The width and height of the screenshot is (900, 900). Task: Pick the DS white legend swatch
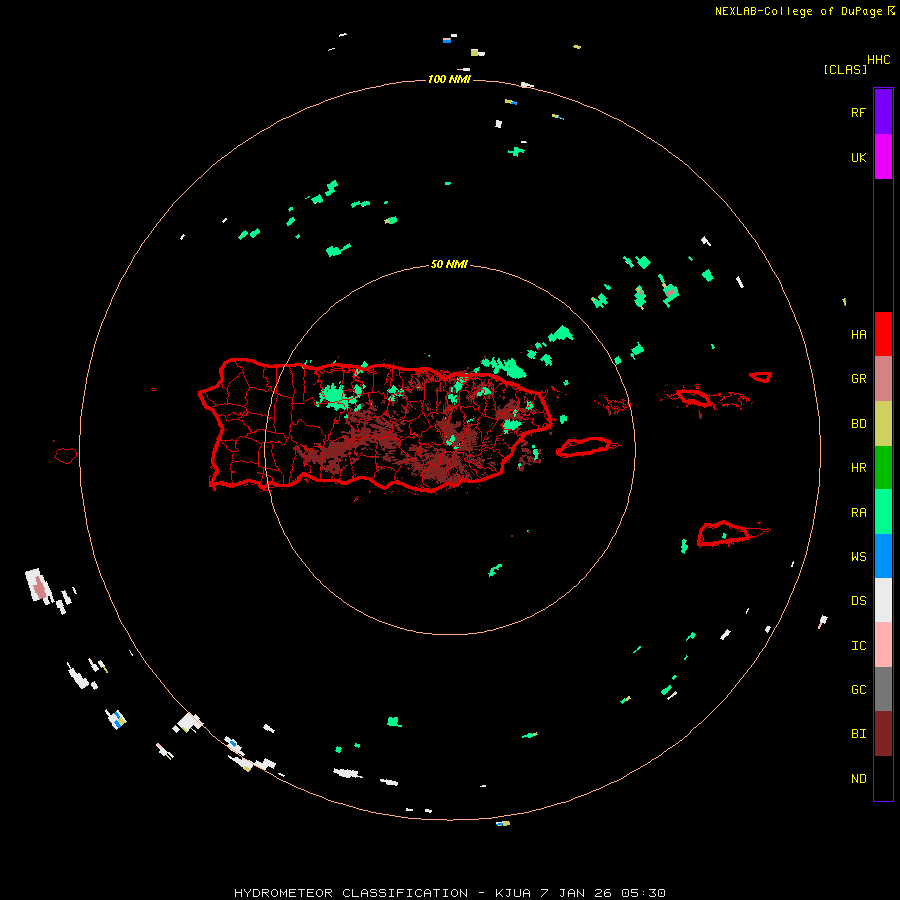883,600
